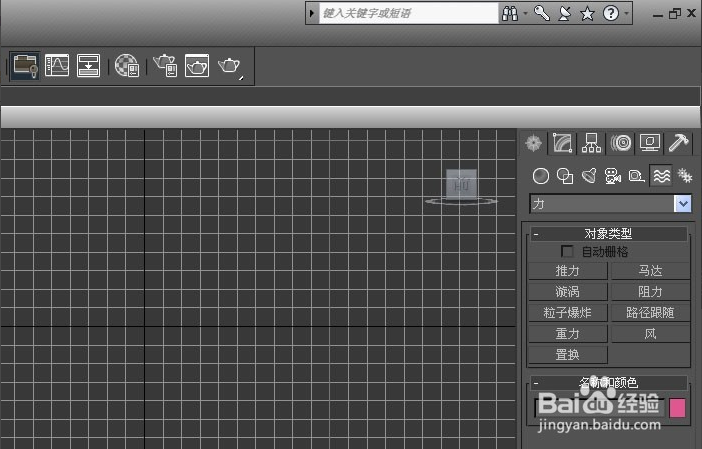Select the Cameras category icon
The width and height of the screenshot is (702, 449).
click(612, 176)
